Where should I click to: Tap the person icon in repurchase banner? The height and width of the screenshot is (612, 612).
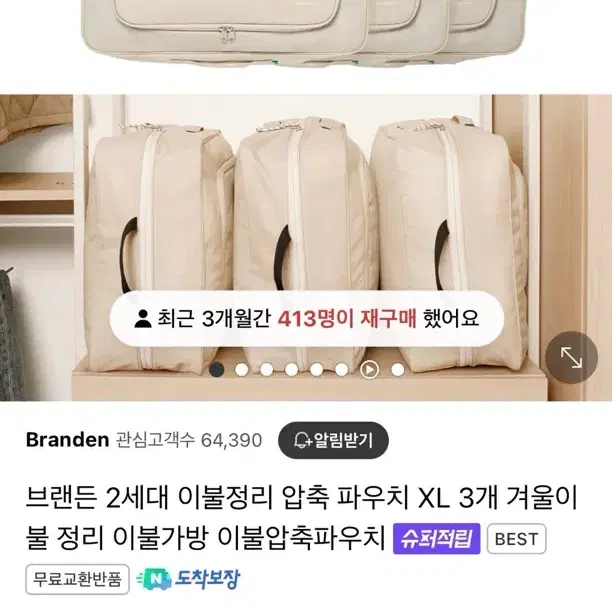point(142,318)
